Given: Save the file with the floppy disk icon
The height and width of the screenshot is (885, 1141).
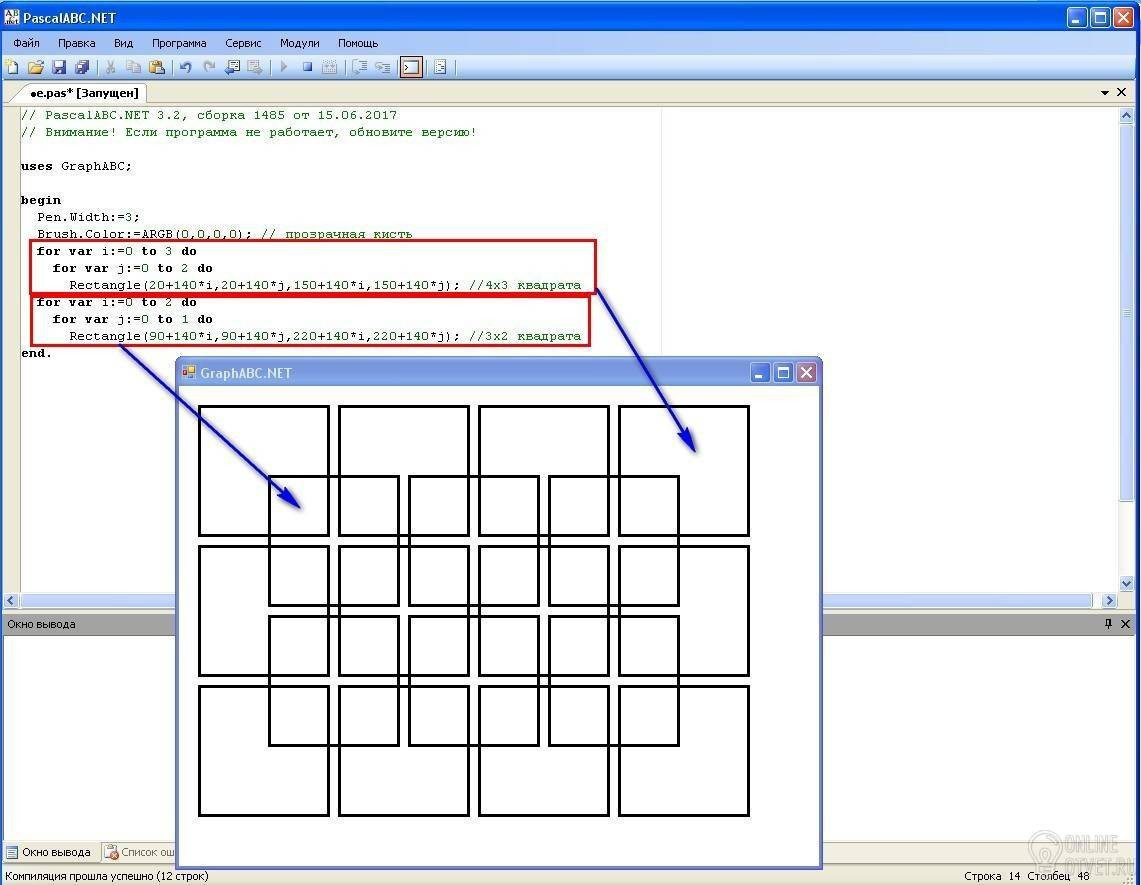Looking at the screenshot, I should [59, 68].
